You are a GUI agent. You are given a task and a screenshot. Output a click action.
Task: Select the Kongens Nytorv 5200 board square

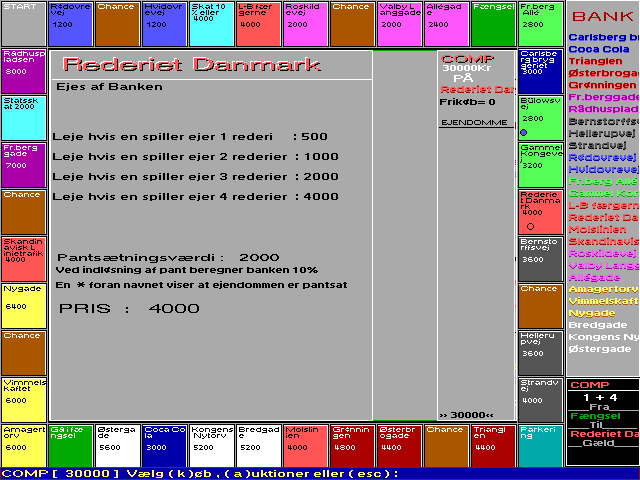(x=211, y=445)
